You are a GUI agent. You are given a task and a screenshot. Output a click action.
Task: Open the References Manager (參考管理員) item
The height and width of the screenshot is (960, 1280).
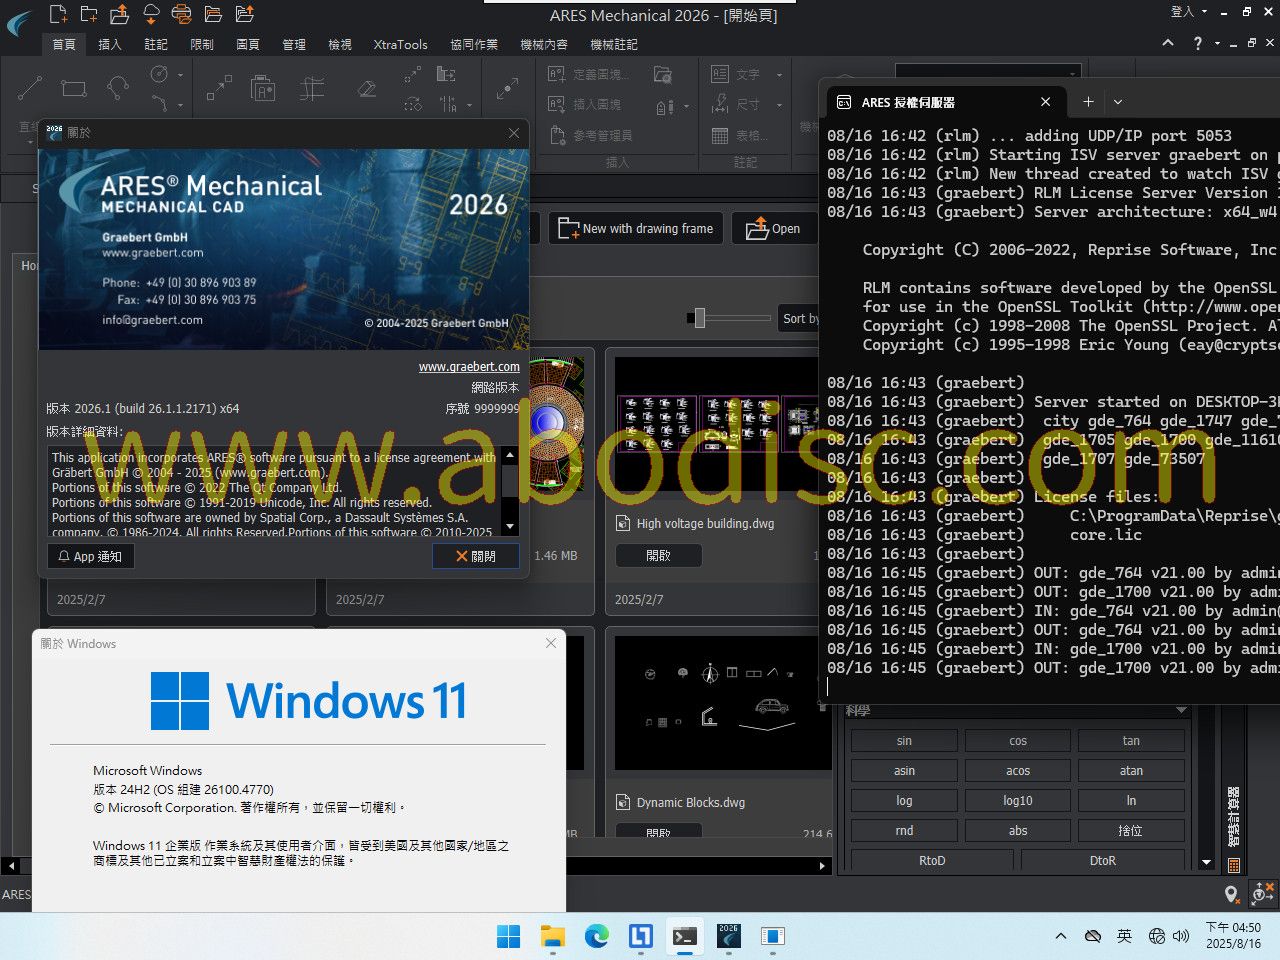pos(590,135)
